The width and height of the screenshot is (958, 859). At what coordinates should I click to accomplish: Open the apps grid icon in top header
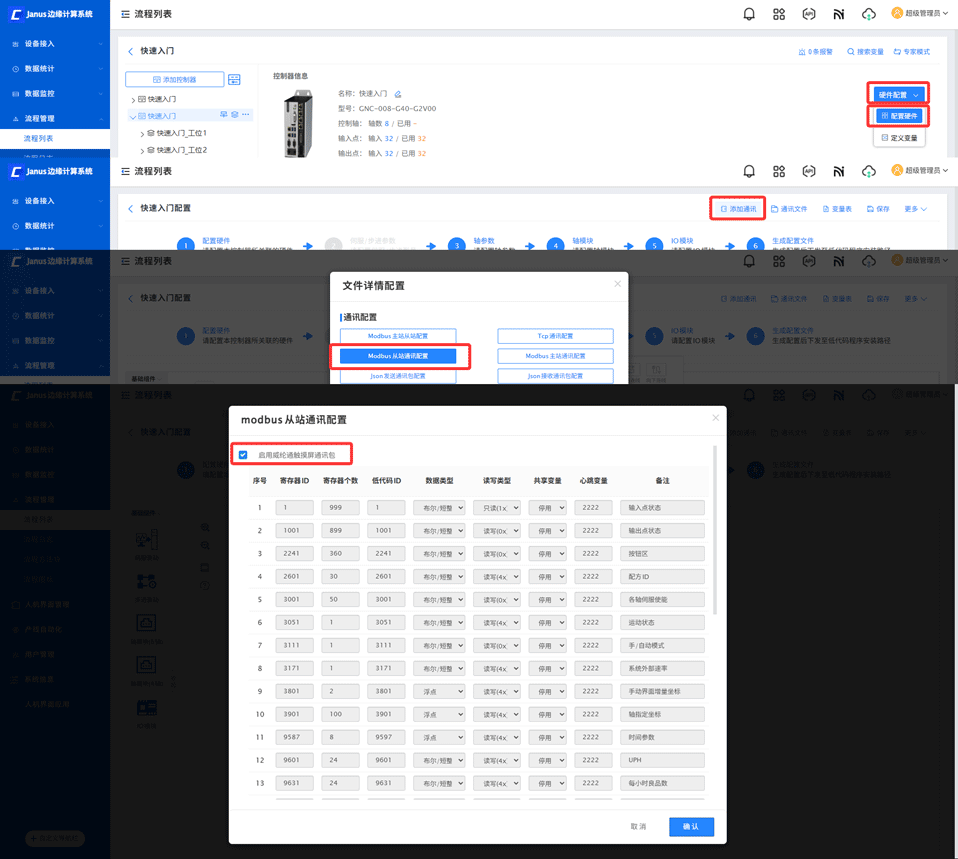[778, 14]
